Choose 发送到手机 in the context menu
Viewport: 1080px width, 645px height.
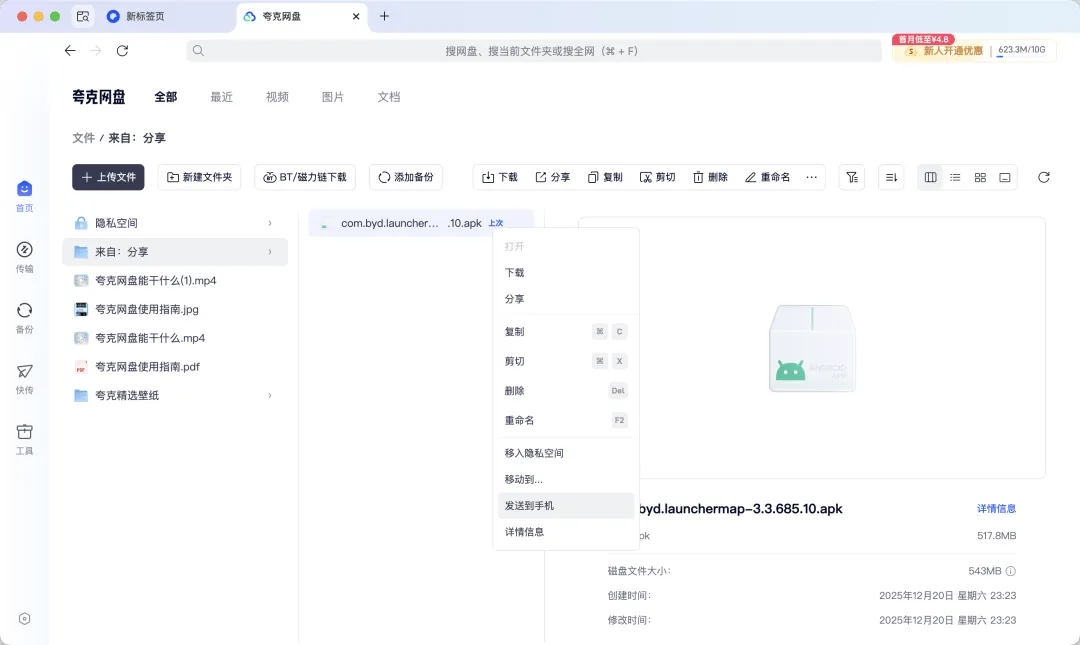tap(565, 505)
